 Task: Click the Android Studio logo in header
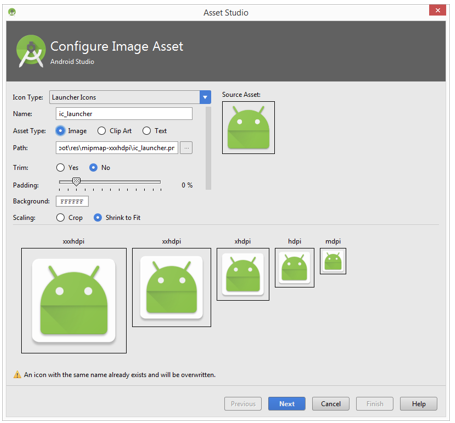coord(31,51)
